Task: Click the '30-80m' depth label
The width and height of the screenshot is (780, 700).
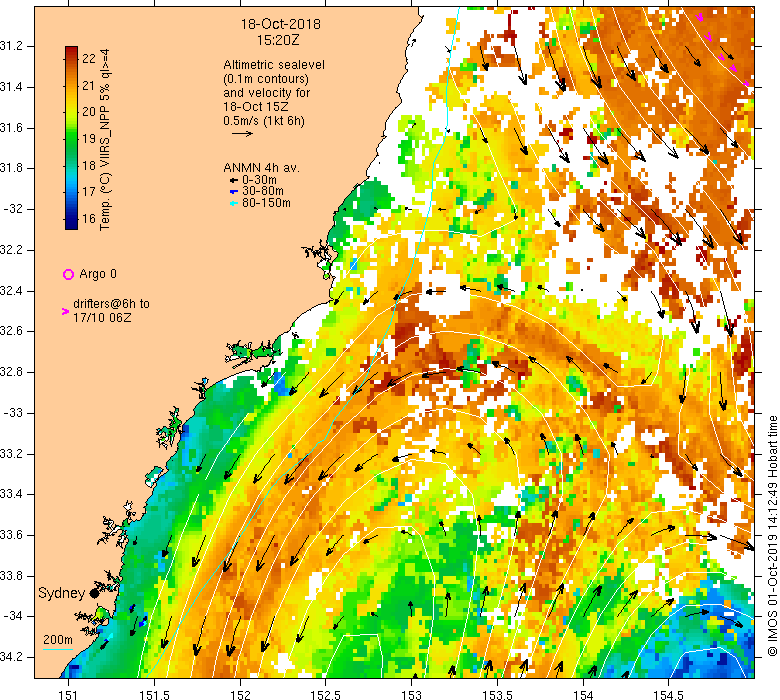Action: coord(263,191)
